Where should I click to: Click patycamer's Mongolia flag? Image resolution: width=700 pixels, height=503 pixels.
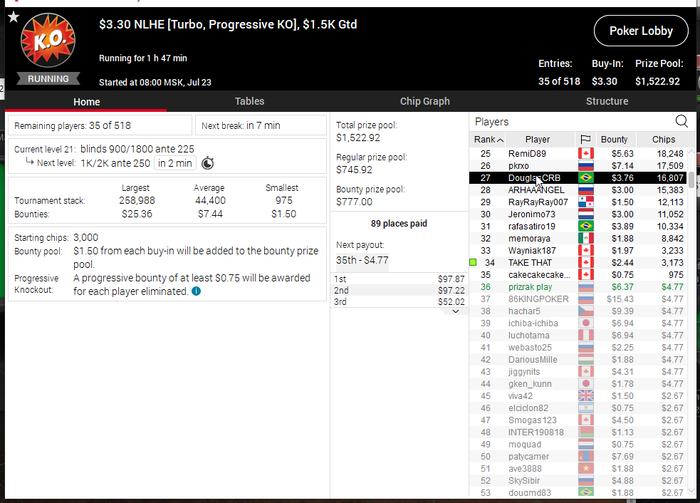pos(586,457)
